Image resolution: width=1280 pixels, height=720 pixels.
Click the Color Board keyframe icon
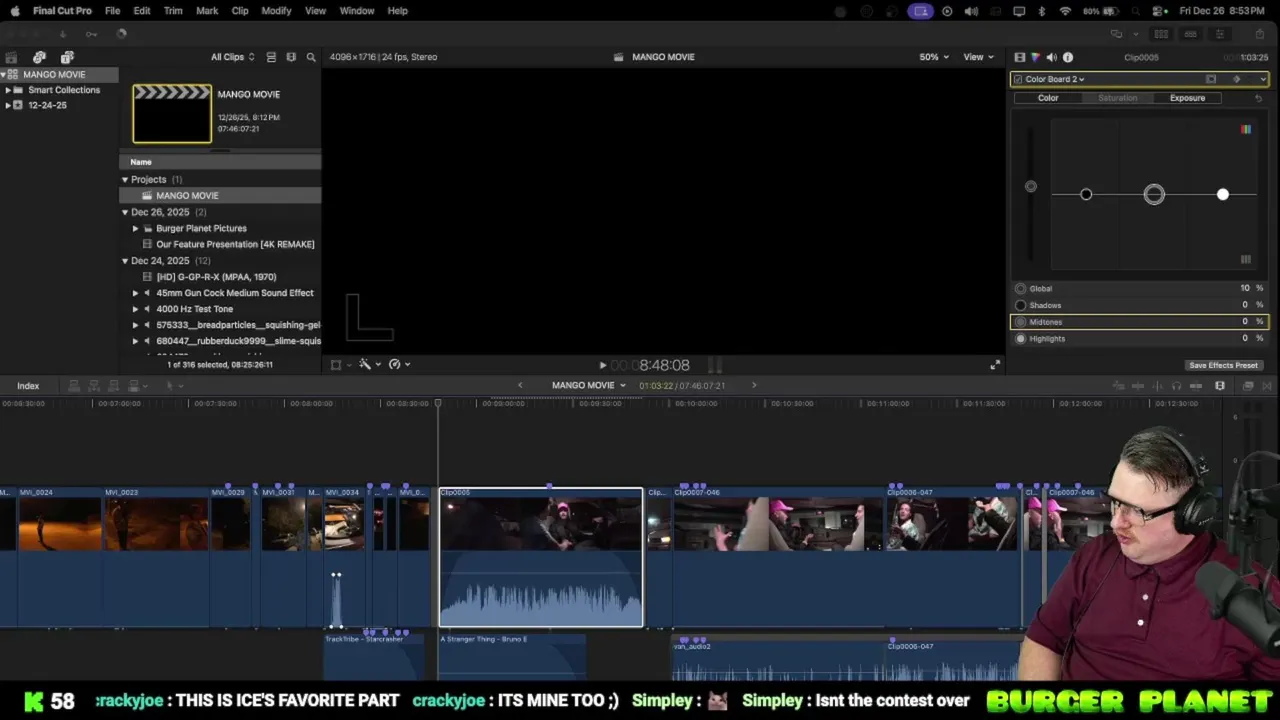click(x=1237, y=79)
